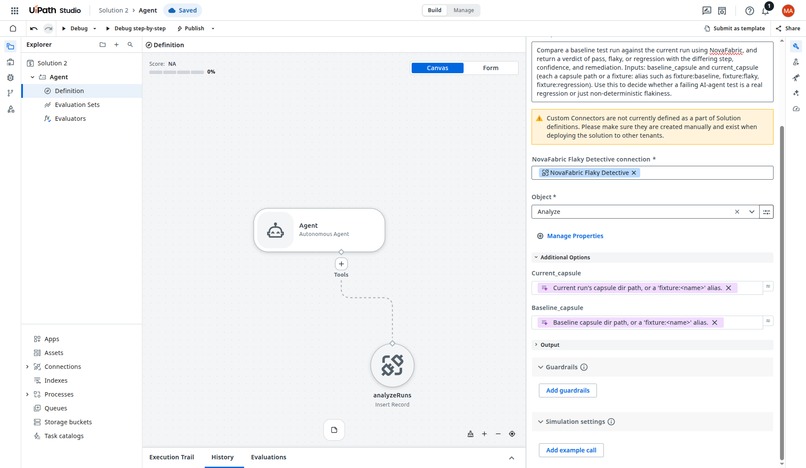This screenshot has height=468, width=806.
Task: Click the Share button
Action: [788, 28]
